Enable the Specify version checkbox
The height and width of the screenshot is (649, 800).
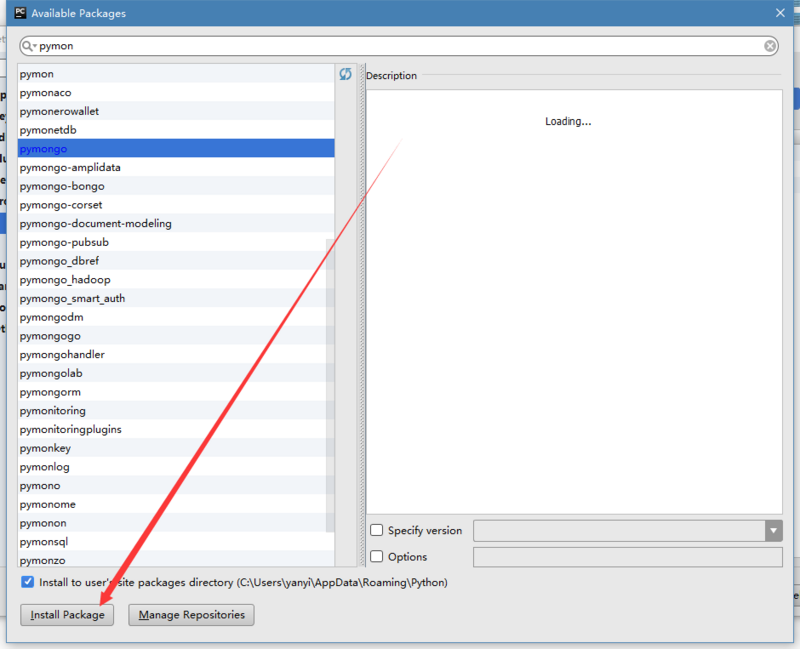377,531
